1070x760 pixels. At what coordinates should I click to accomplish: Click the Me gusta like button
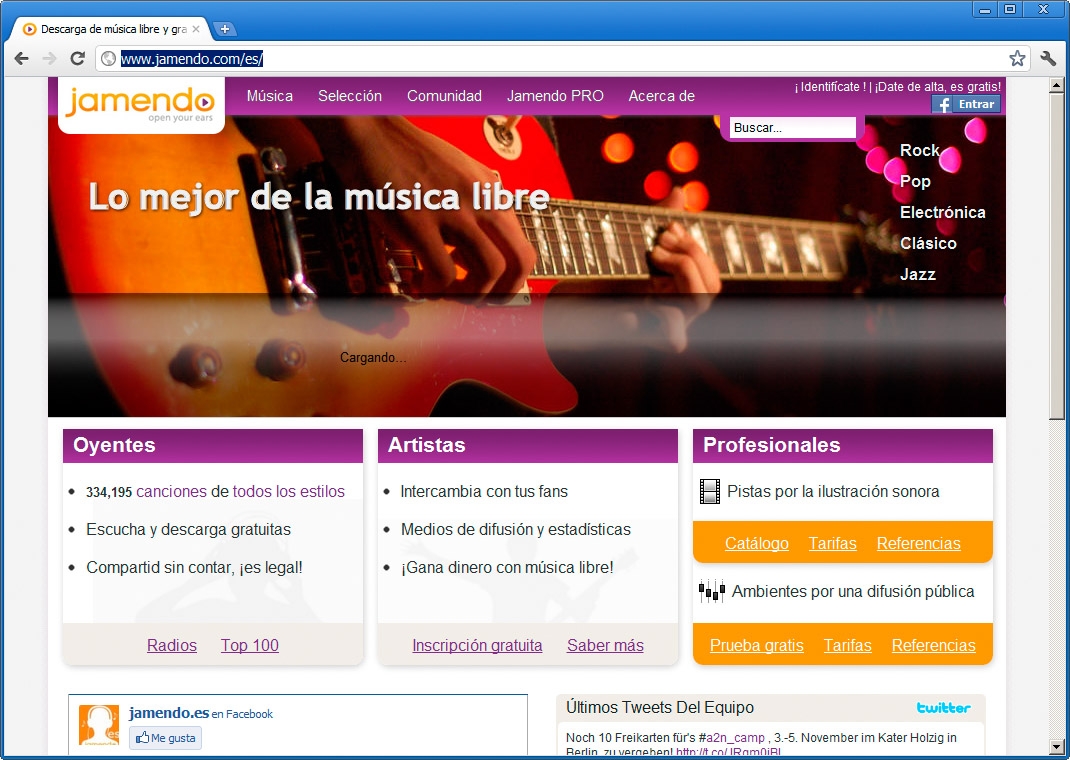tap(166, 738)
